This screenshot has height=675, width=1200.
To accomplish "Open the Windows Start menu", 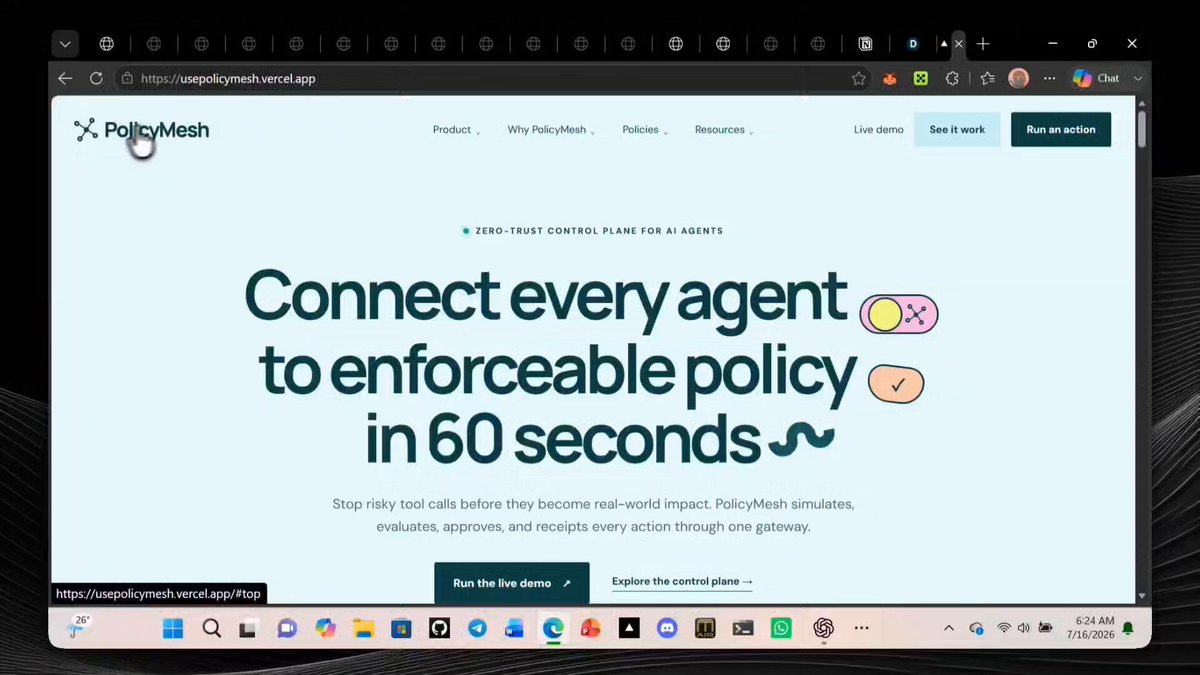I will [x=173, y=628].
